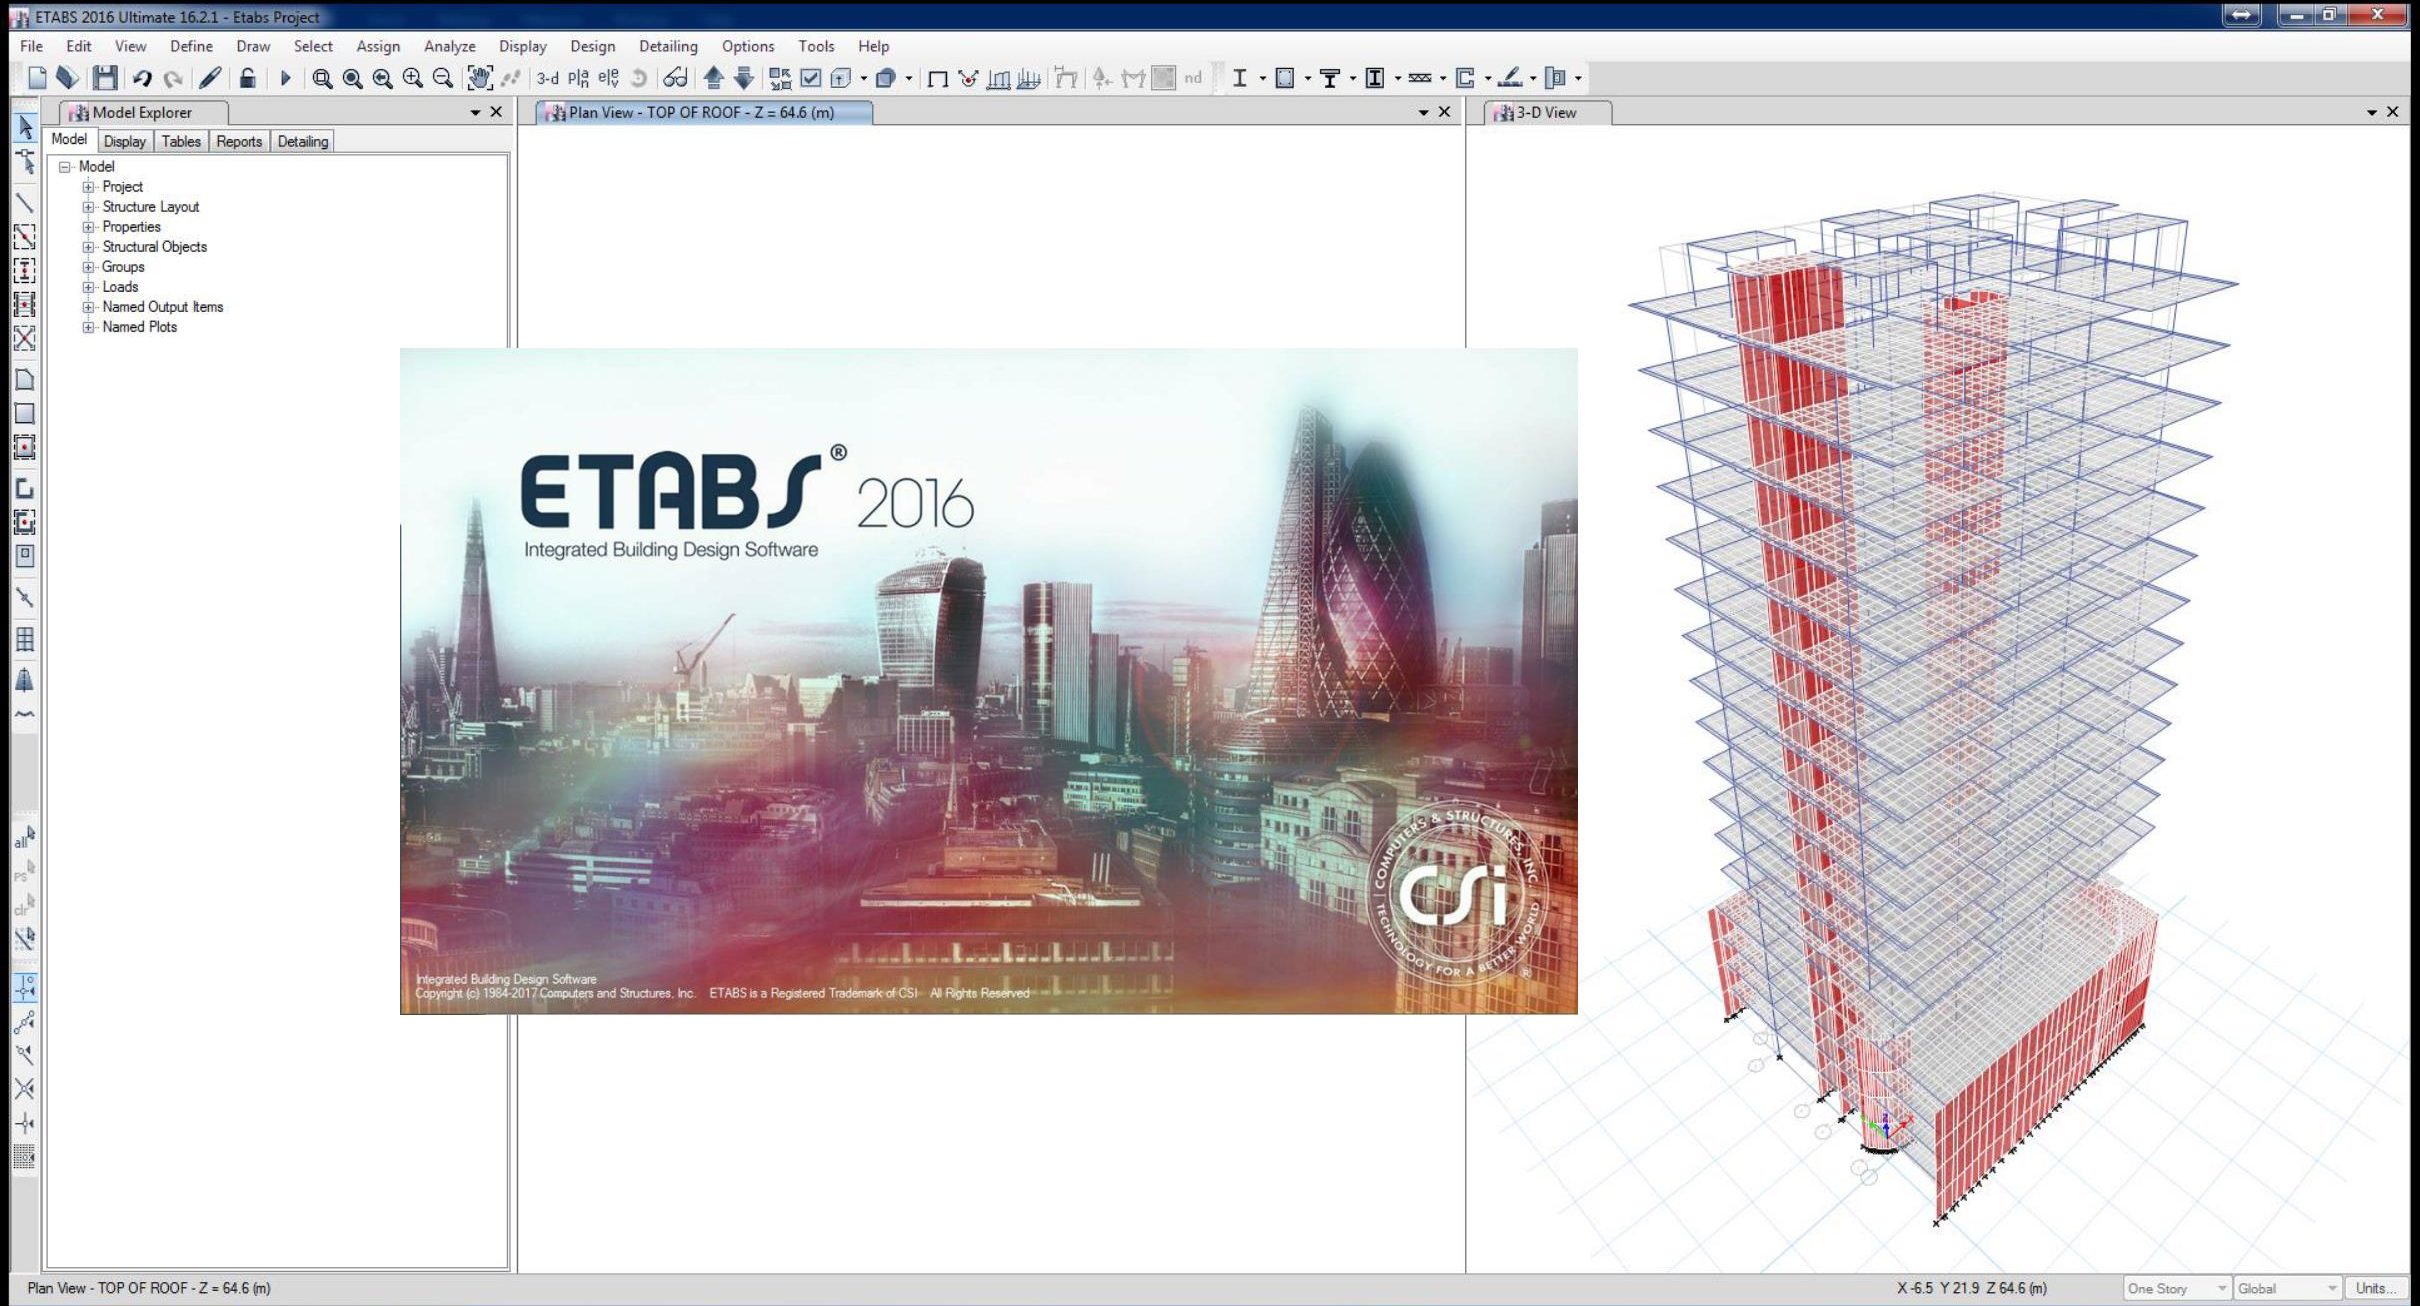Expand the Structure Layout tree node

88,207
